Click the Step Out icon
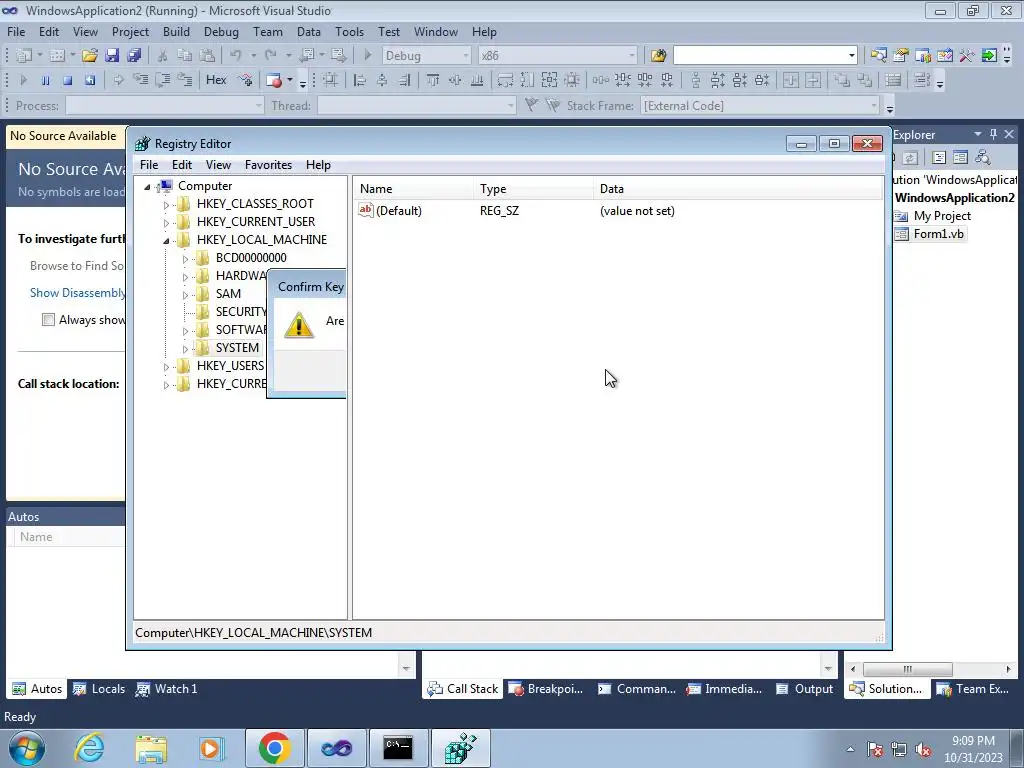The width and height of the screenshot is (1024, 768). (185, 80)
